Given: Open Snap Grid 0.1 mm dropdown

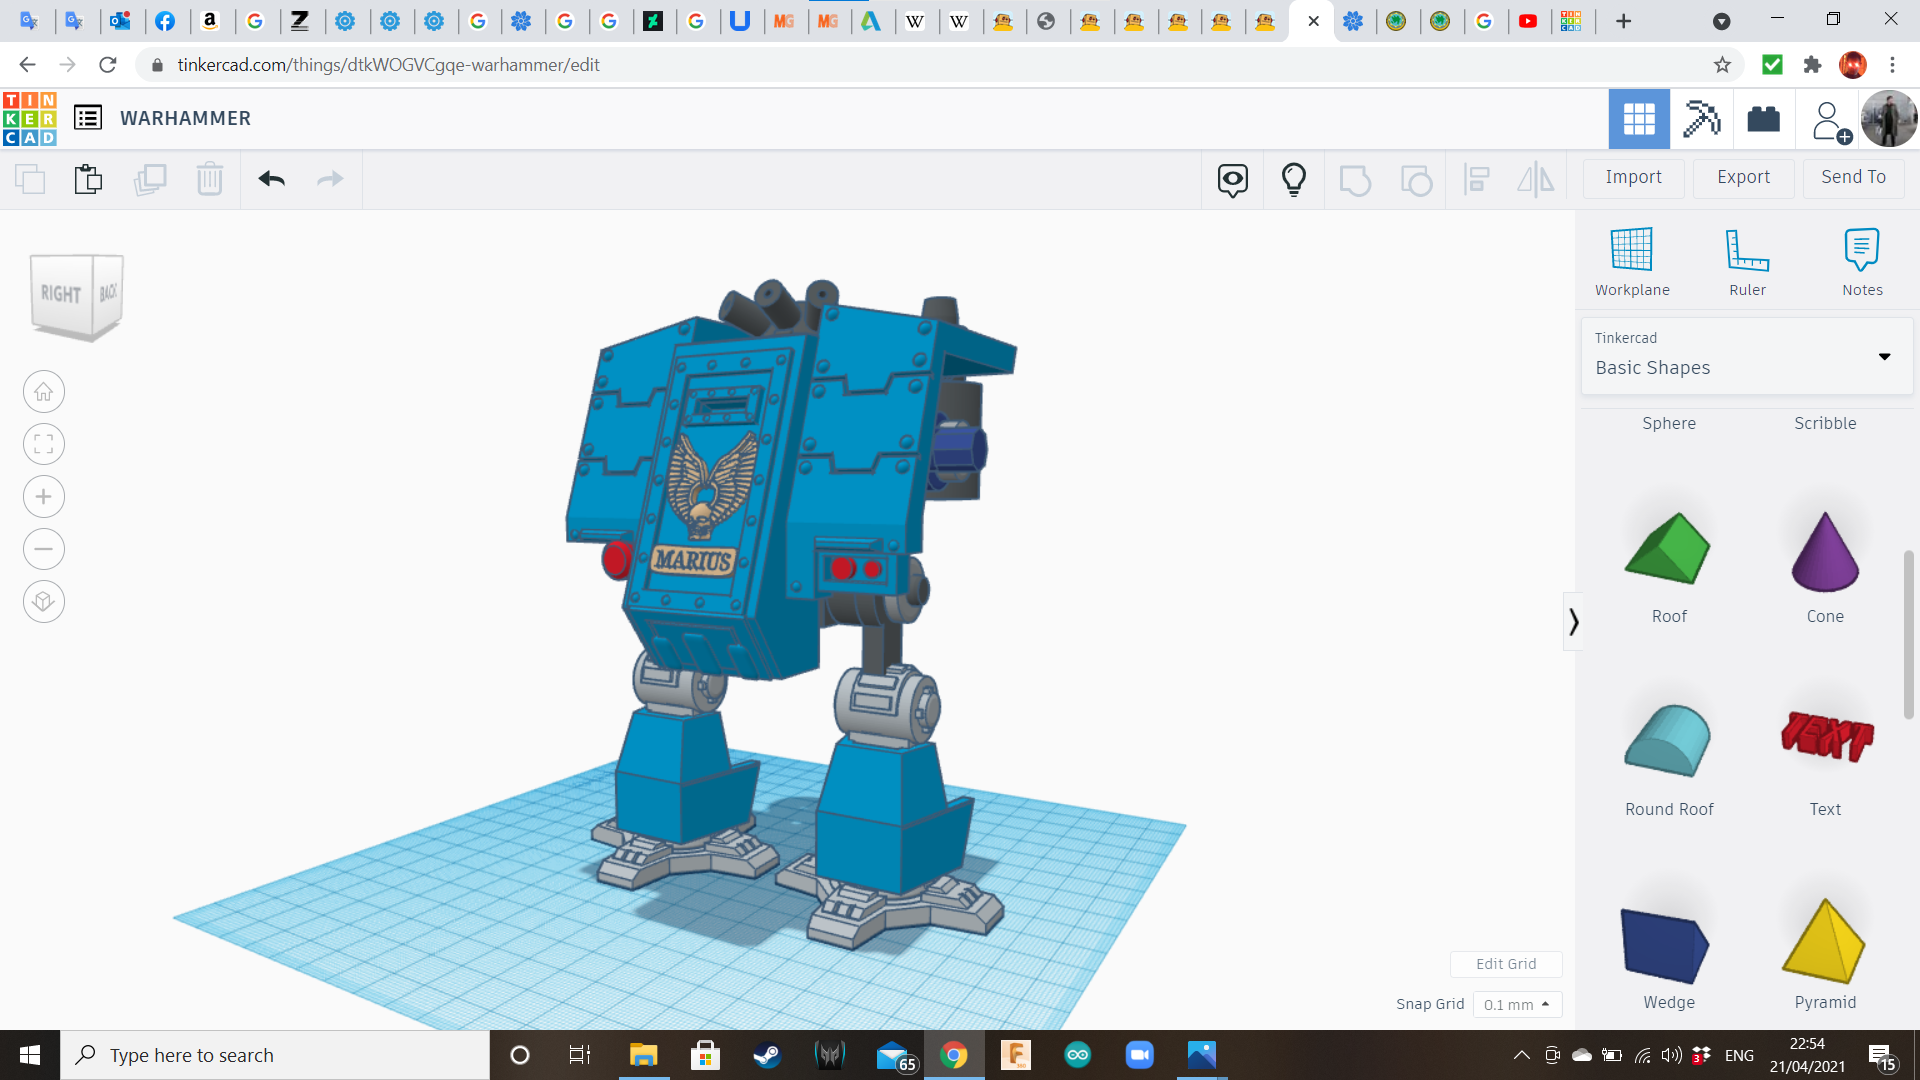Looking at the screenshot, I should (1517, 1004).
